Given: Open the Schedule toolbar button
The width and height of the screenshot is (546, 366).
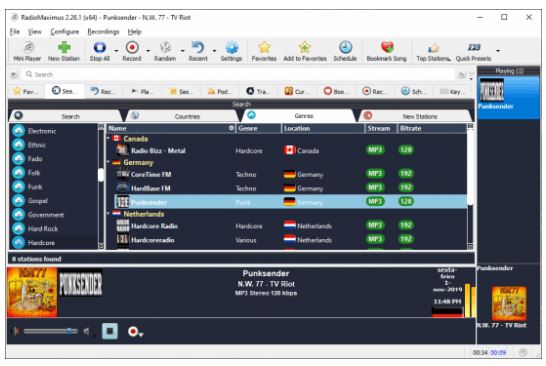Looking at the screenshot, I should [345, 51].
